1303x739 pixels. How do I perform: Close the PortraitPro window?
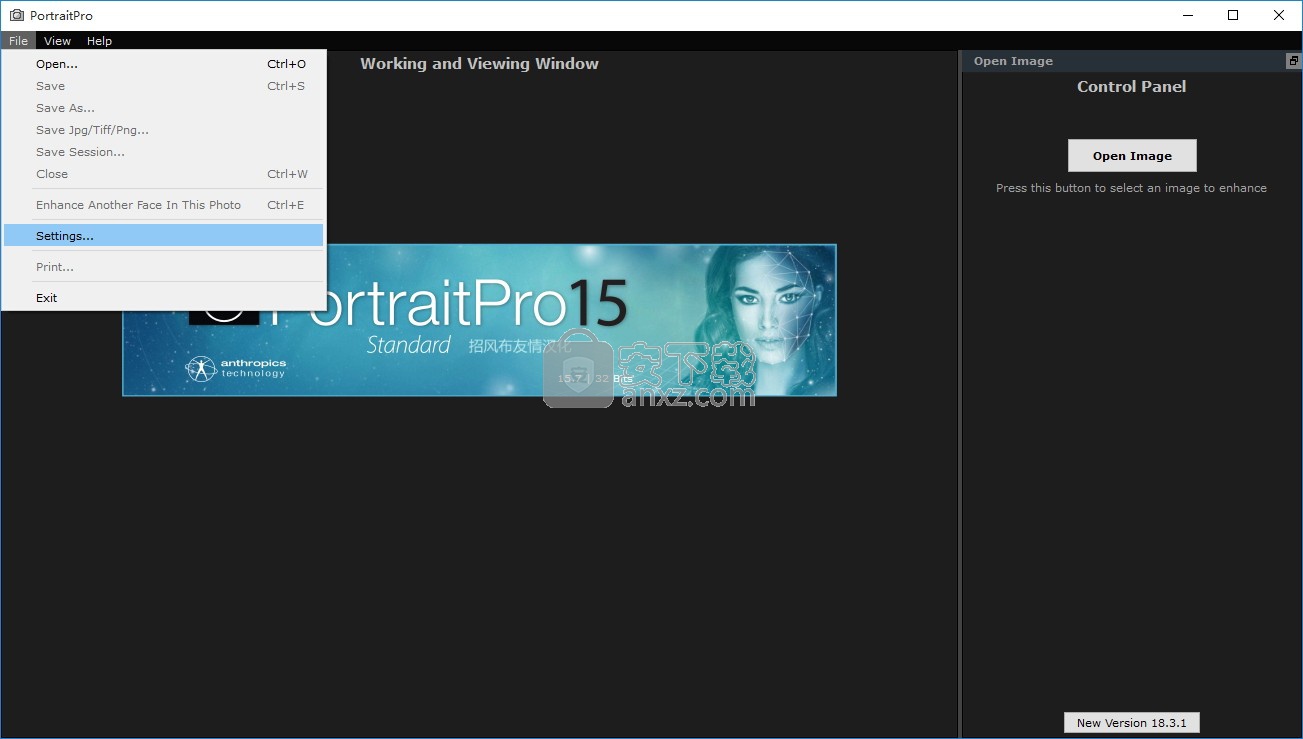pos(1279,15)
